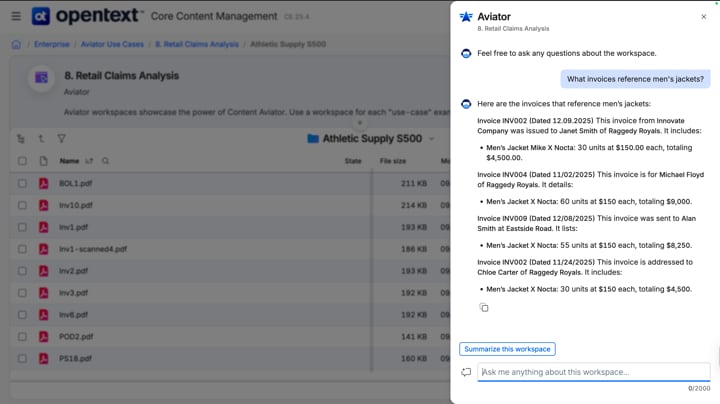Click the PDF icon for Inv1.pdf
720x404 pixels.
(x=44, y=227)
